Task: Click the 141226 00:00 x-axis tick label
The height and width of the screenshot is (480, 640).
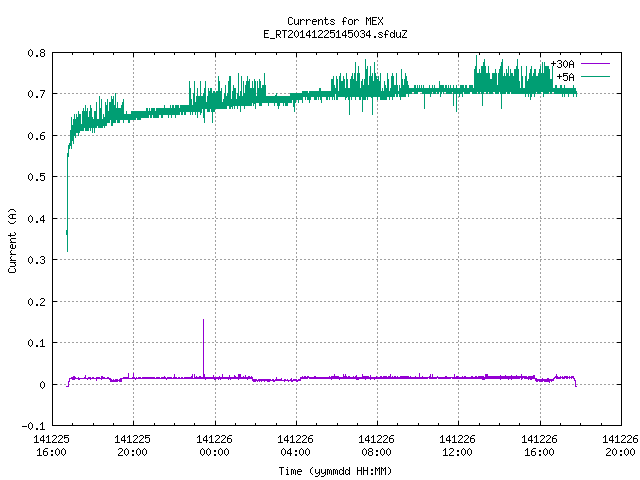Action: click(x=214, y=446)
